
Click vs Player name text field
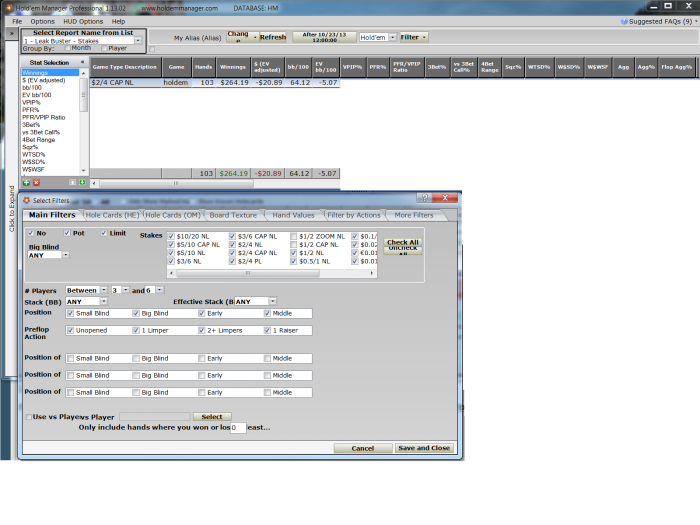[155, 417]
